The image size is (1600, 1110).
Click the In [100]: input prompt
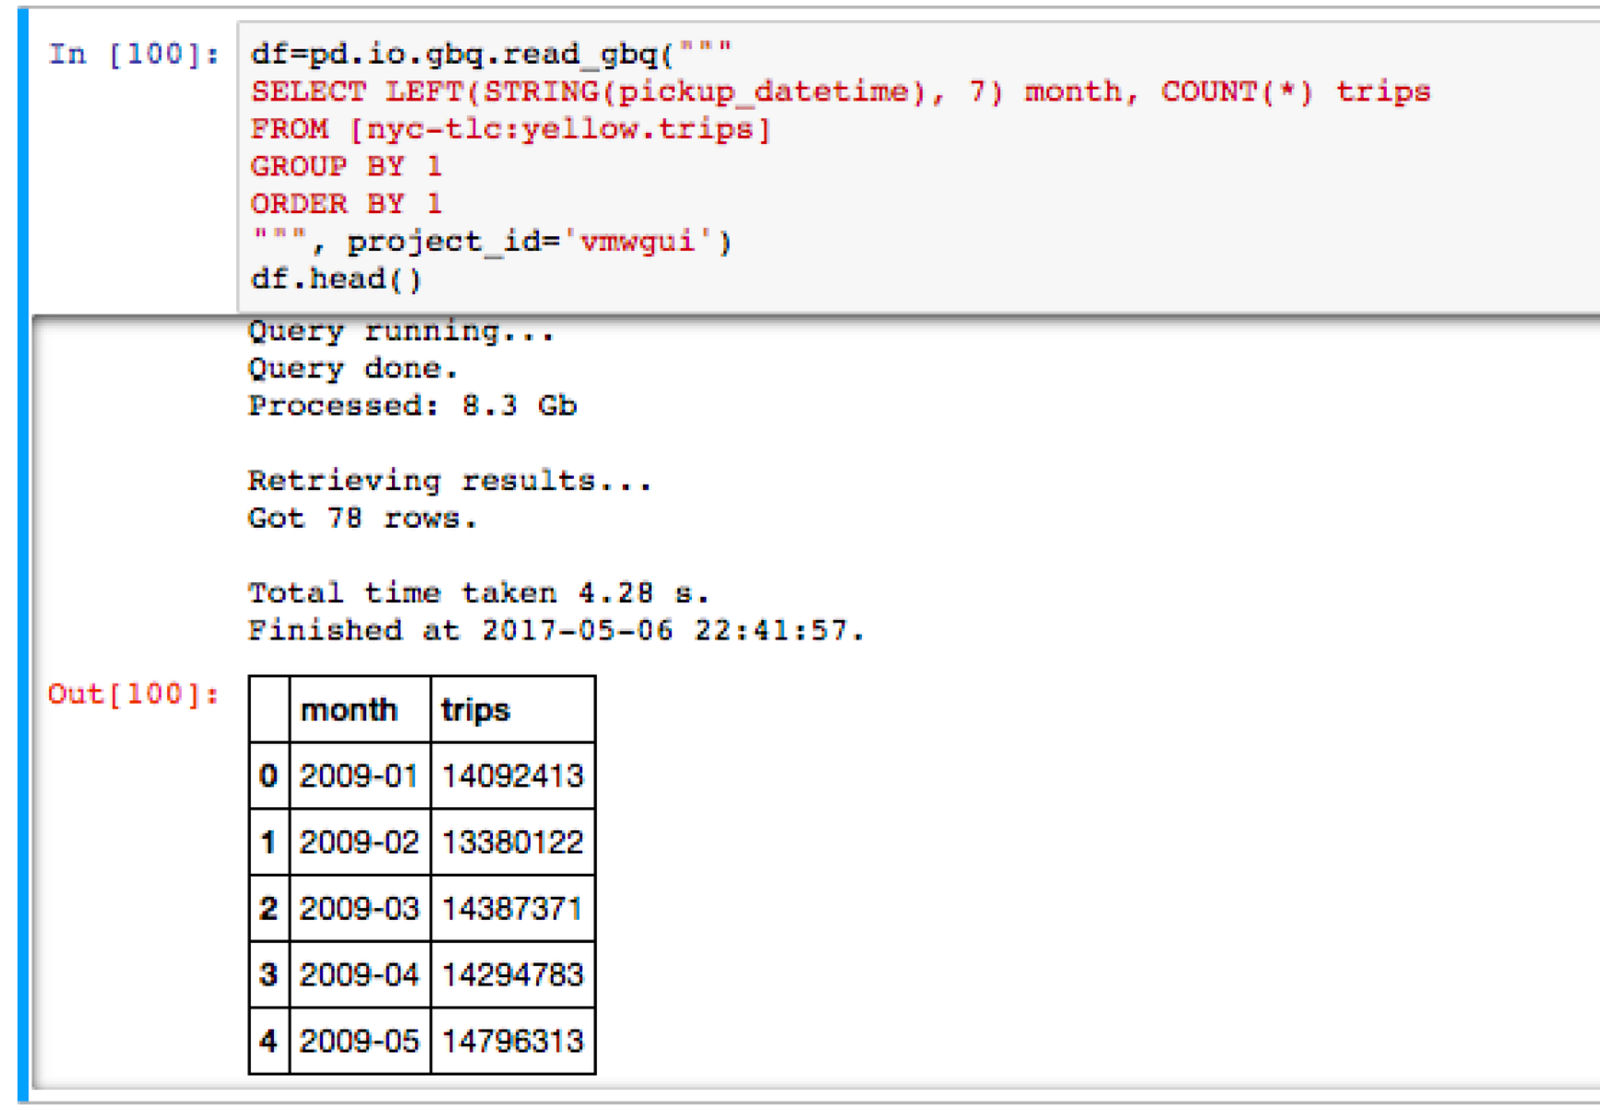[x=133, y=54]
